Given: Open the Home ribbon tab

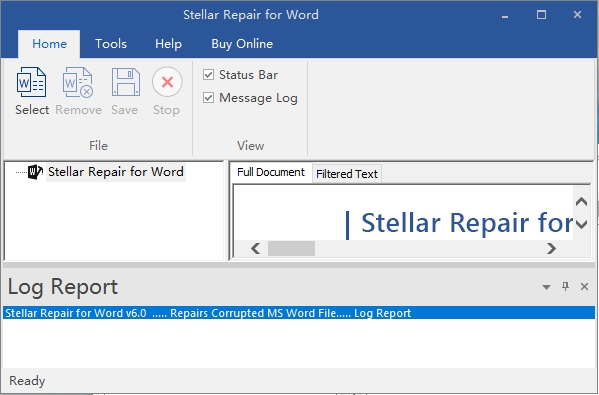Looking at the screenshot, I should click(49, 44).
